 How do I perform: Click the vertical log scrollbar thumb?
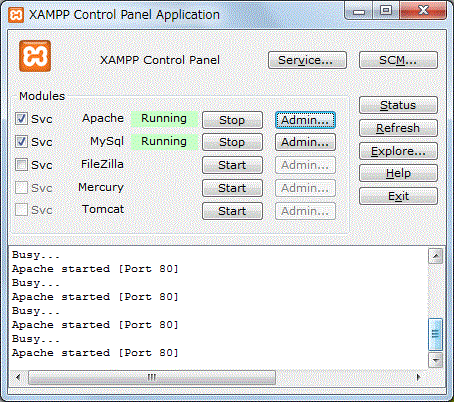435,334
